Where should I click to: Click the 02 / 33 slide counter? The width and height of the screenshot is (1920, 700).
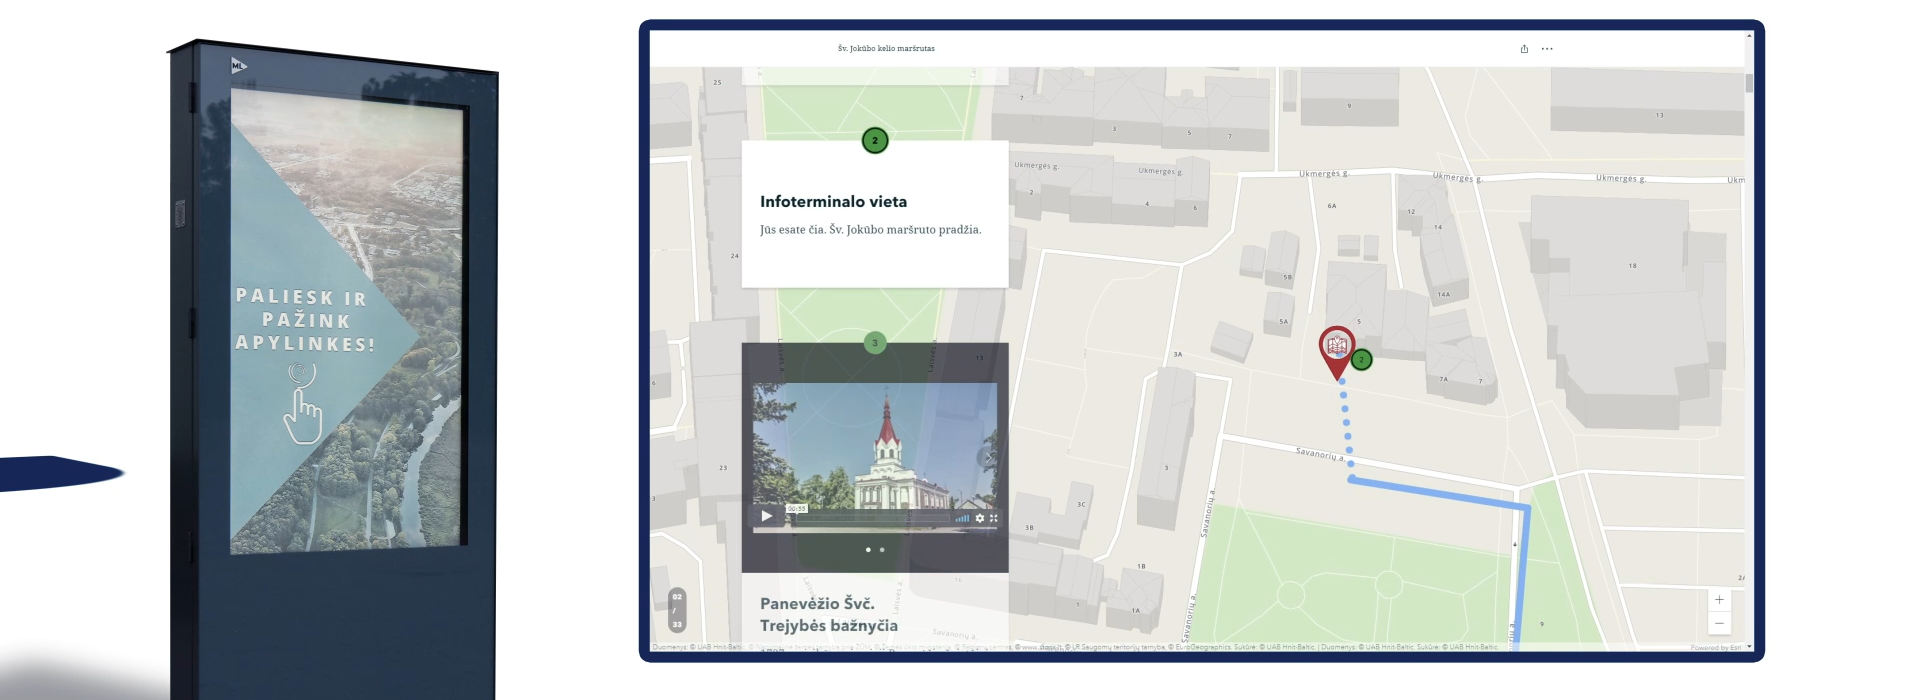click(x=677, y=610)
